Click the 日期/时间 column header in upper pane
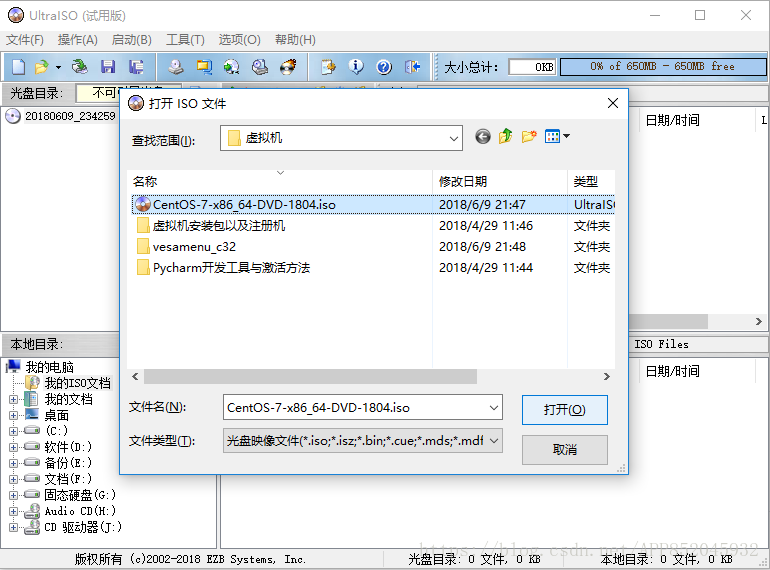The height and width of the screenshot is (570, 770). 672,120
